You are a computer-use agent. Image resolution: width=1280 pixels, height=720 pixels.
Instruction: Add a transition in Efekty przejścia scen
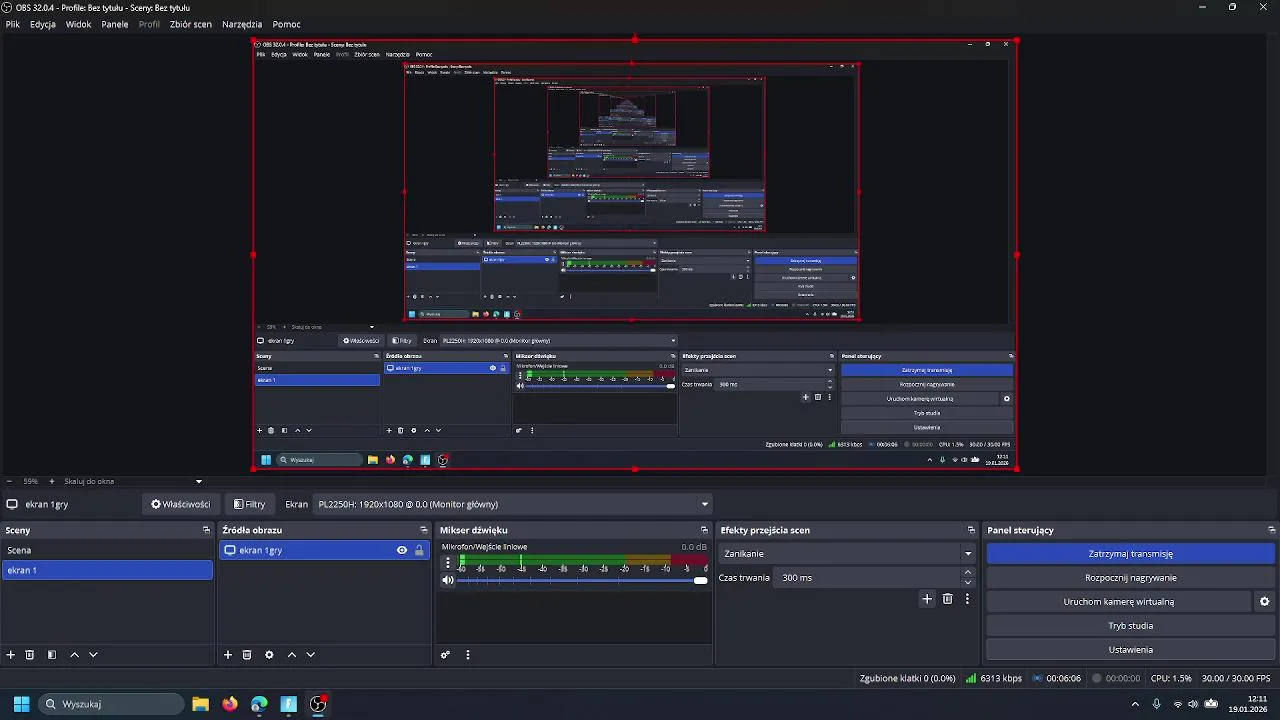point(927,599)
